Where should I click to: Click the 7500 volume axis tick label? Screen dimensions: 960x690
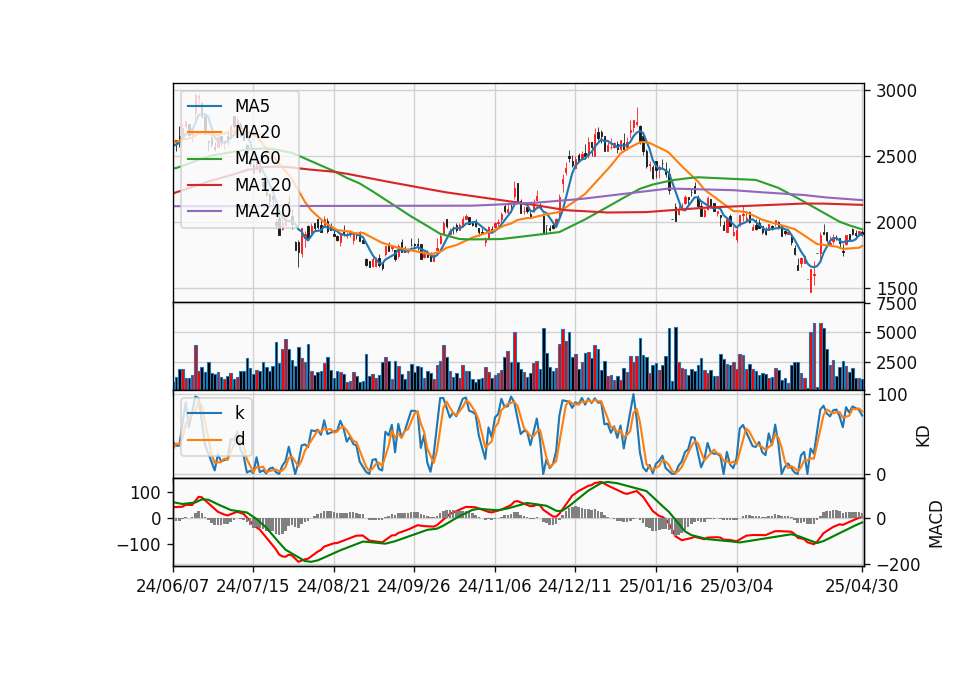(896, 304)
